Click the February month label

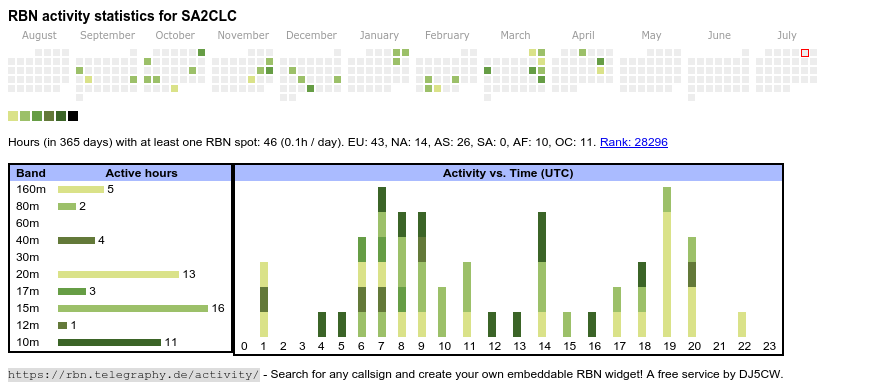pyautogui.click(x=447, y=35)
